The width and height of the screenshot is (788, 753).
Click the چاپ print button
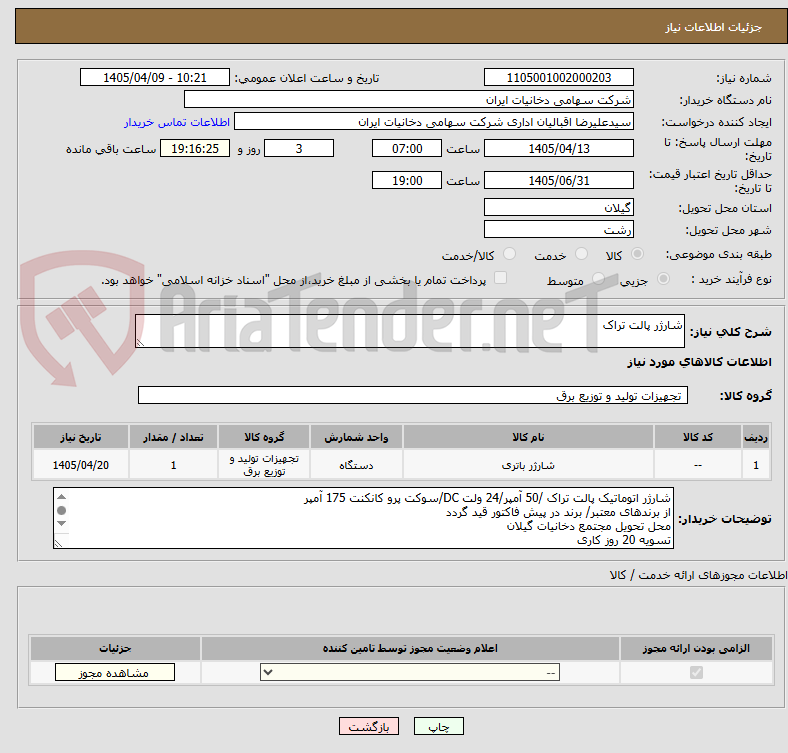(x=439, y=726)
